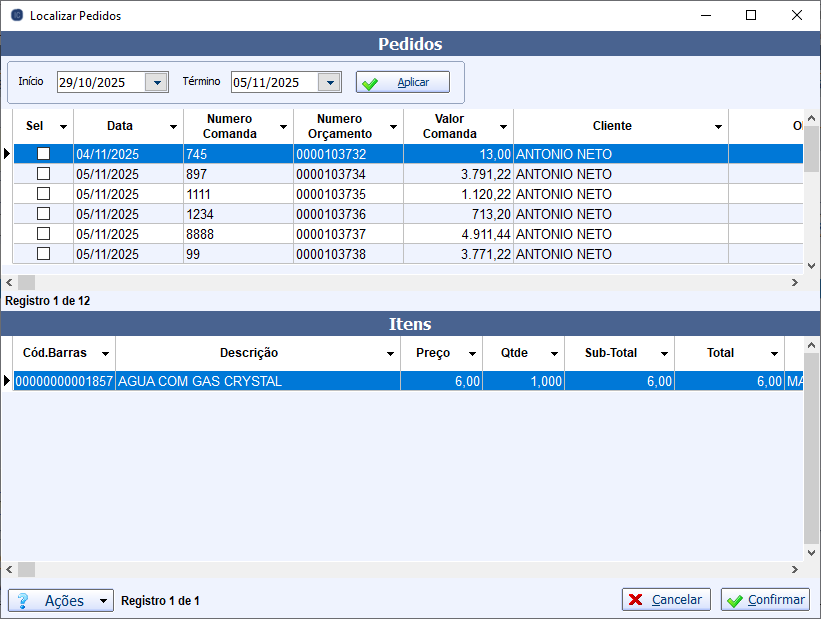Open the Preço column filter arrow
Image resolution: width=821 pixels, height=619 pixels.
(472, 354)
